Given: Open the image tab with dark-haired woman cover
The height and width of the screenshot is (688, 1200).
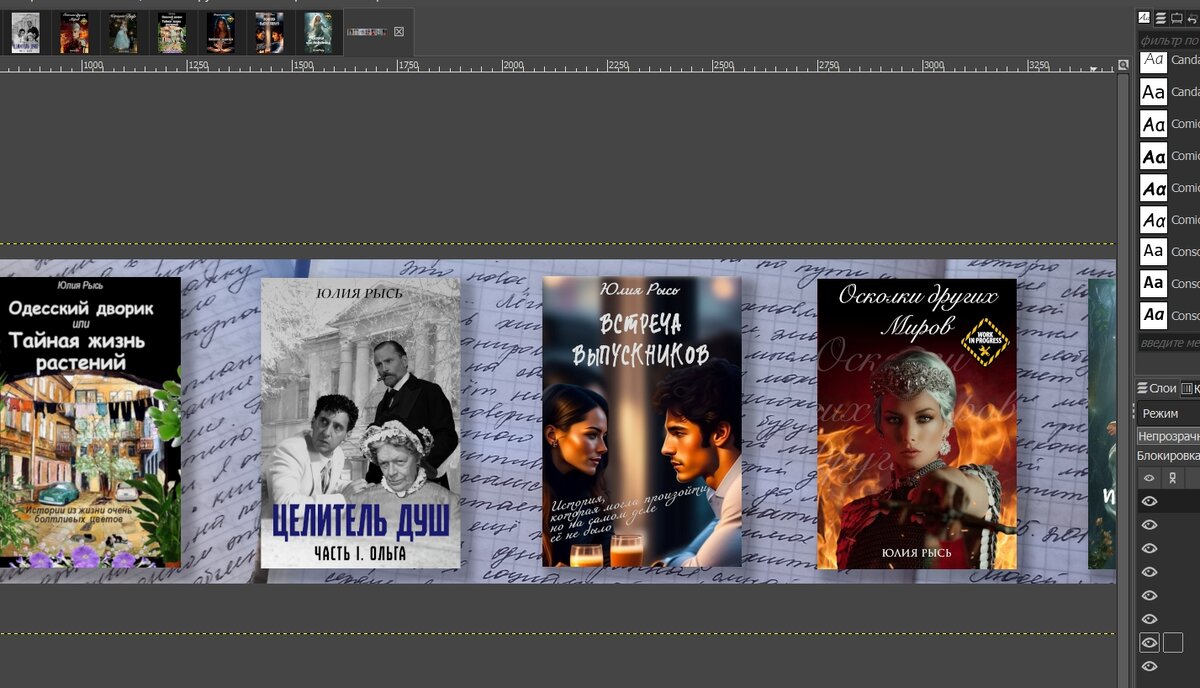Looking at the screenshot, I should coord(221,33).
